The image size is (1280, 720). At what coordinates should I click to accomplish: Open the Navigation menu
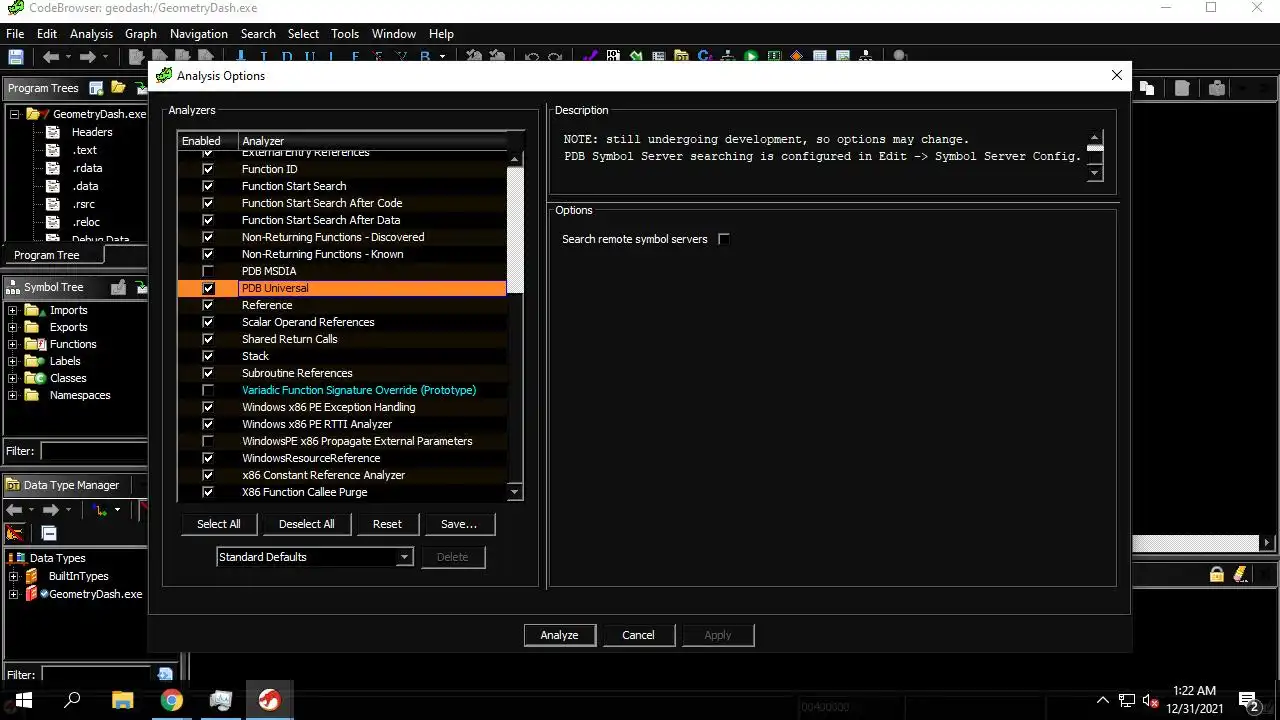[199, 33]
